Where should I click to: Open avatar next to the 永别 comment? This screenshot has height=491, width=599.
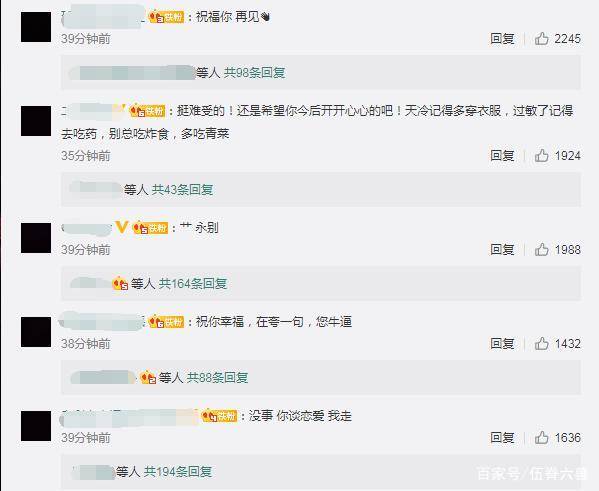pyautogui.click(x=36, y=238)
